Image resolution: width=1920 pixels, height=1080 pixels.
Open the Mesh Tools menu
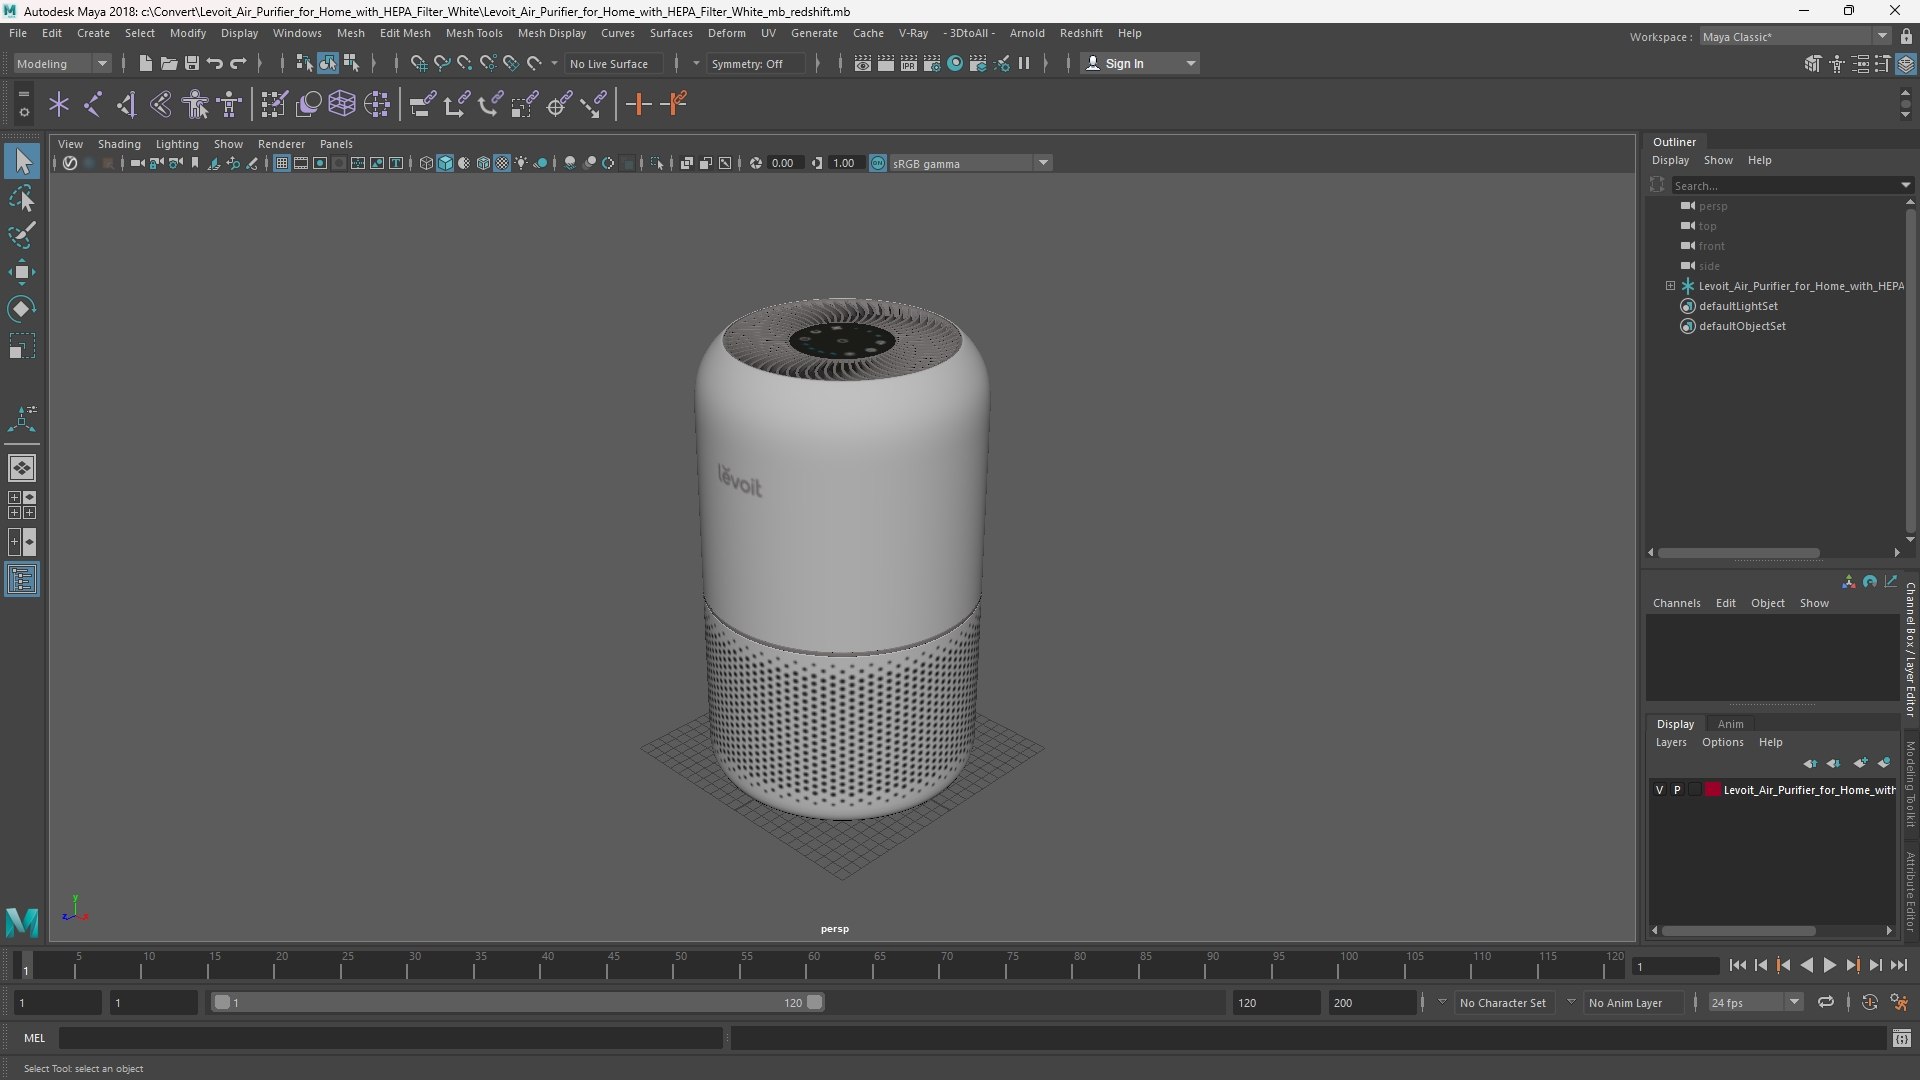pos(474,33)
